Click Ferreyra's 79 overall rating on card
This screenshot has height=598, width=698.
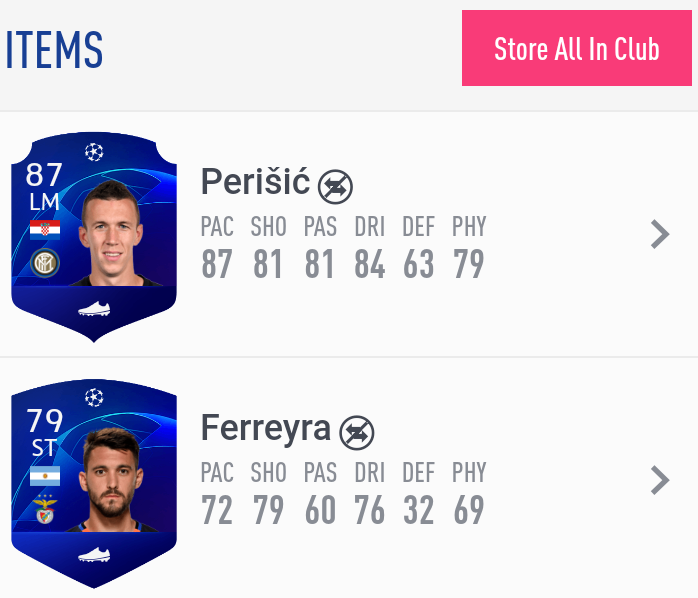(44, 420)
